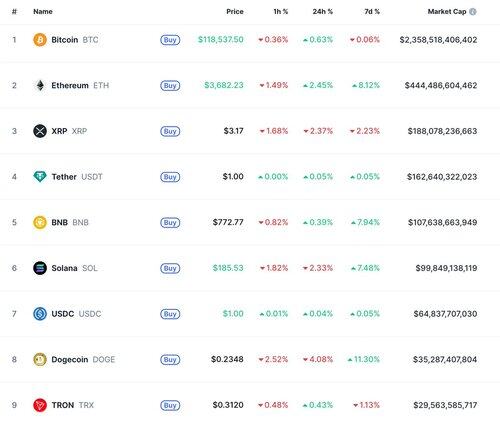Click the Buy button for Bitcoin
This screenshot has height=425, width=500.
170,40
